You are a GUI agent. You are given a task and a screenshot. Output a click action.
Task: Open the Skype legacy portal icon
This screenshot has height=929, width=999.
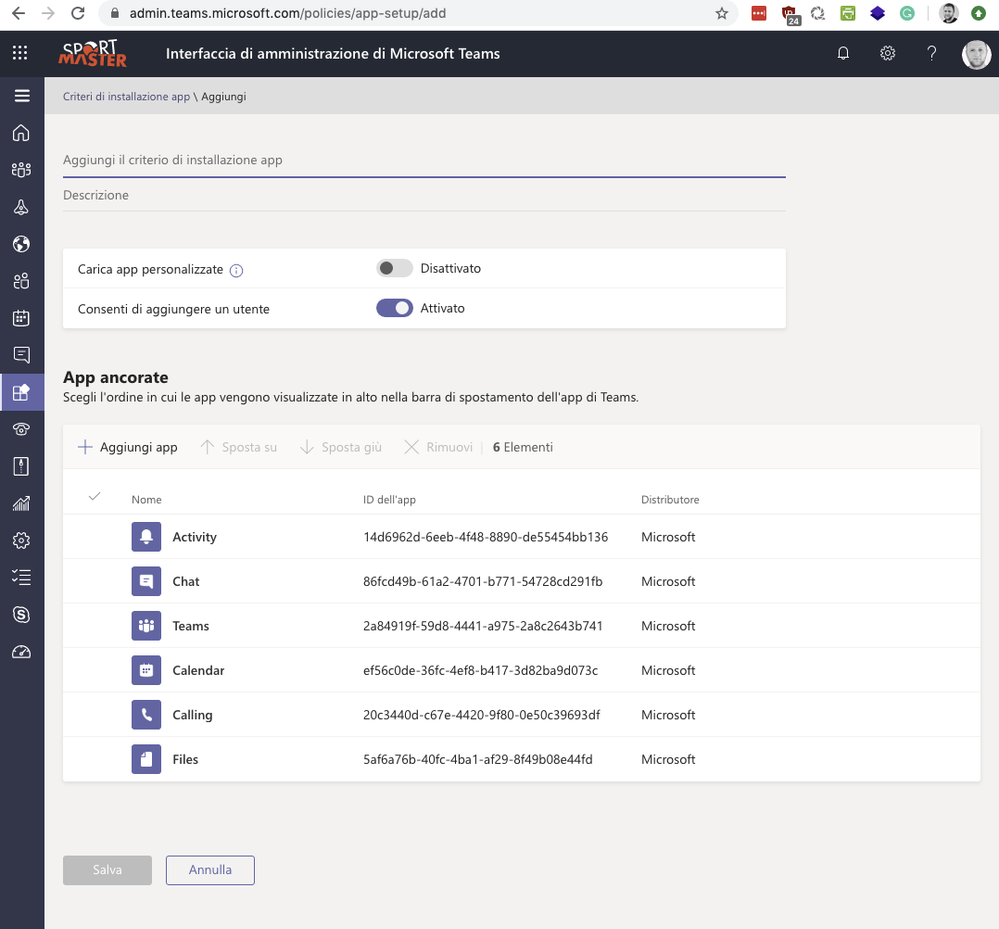click(x=21, y=614)
